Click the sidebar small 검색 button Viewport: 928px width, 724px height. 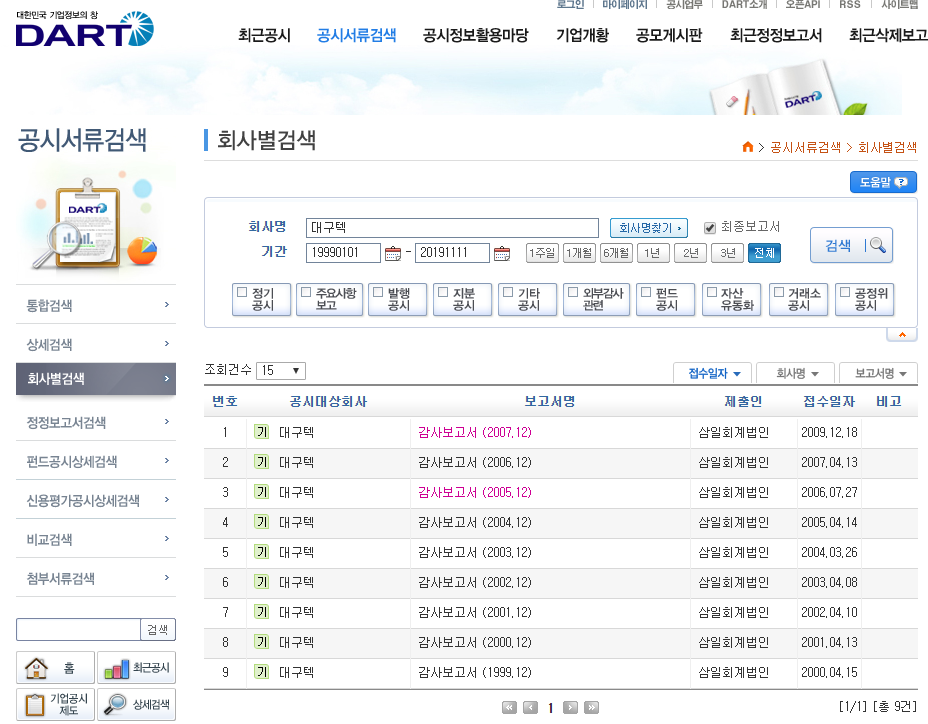click(158, 629)
